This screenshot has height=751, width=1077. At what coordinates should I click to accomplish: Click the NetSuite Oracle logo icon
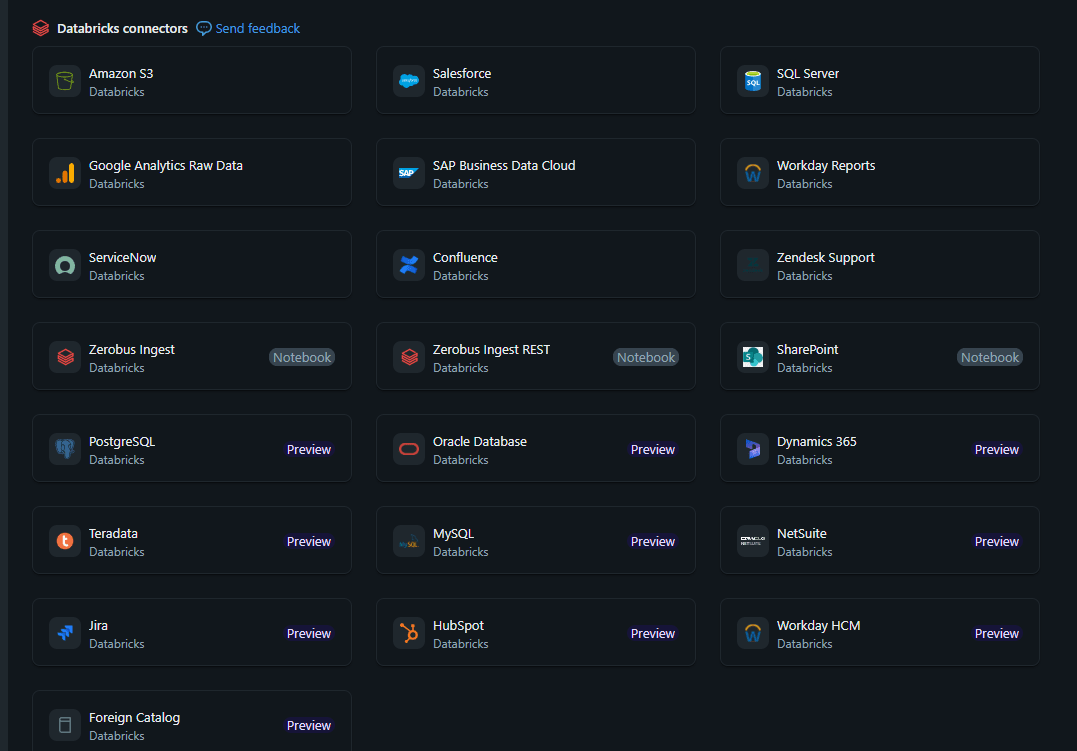coord(753,541)
